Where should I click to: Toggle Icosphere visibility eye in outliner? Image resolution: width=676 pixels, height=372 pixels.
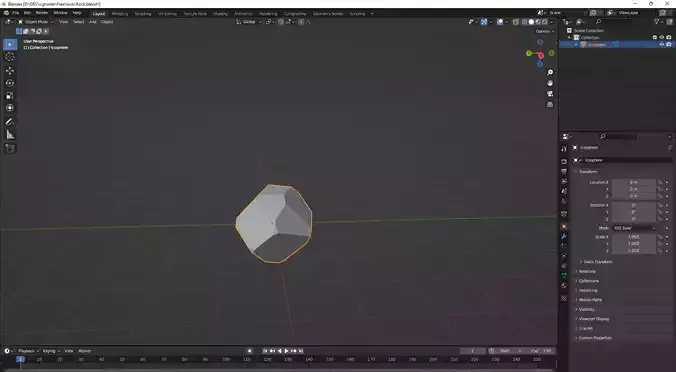[x=662, y=44]
